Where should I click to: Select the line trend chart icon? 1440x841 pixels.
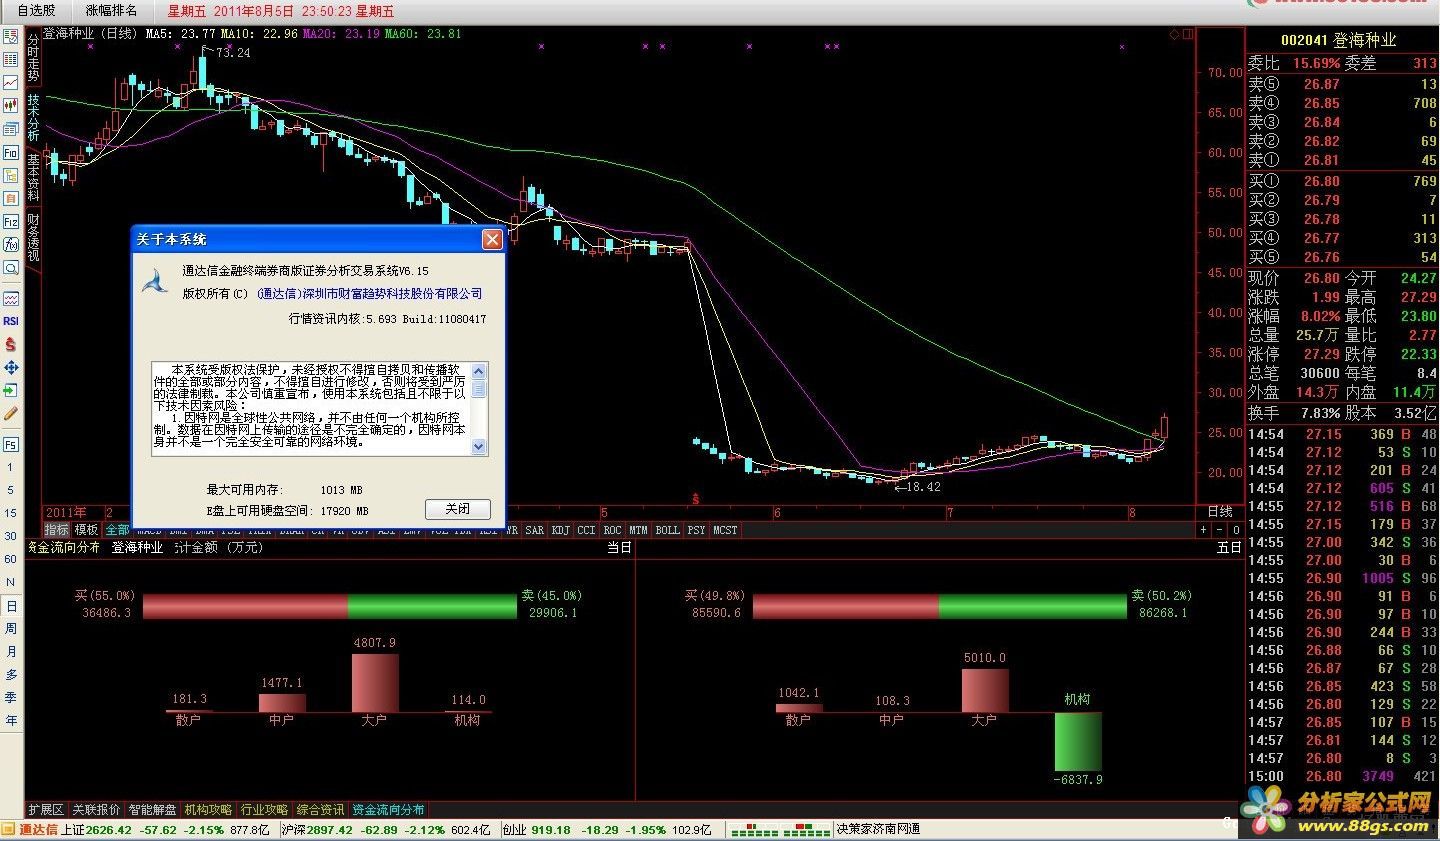pyautogui.click(x=10, y=82)
